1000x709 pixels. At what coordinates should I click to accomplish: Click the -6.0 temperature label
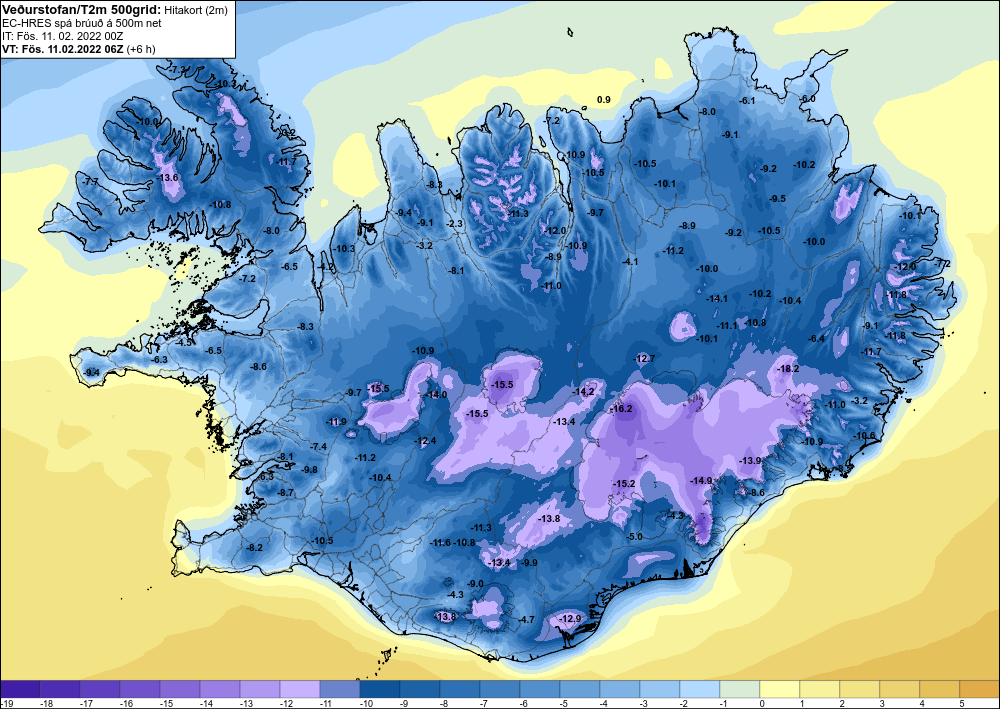pos(807,99)
